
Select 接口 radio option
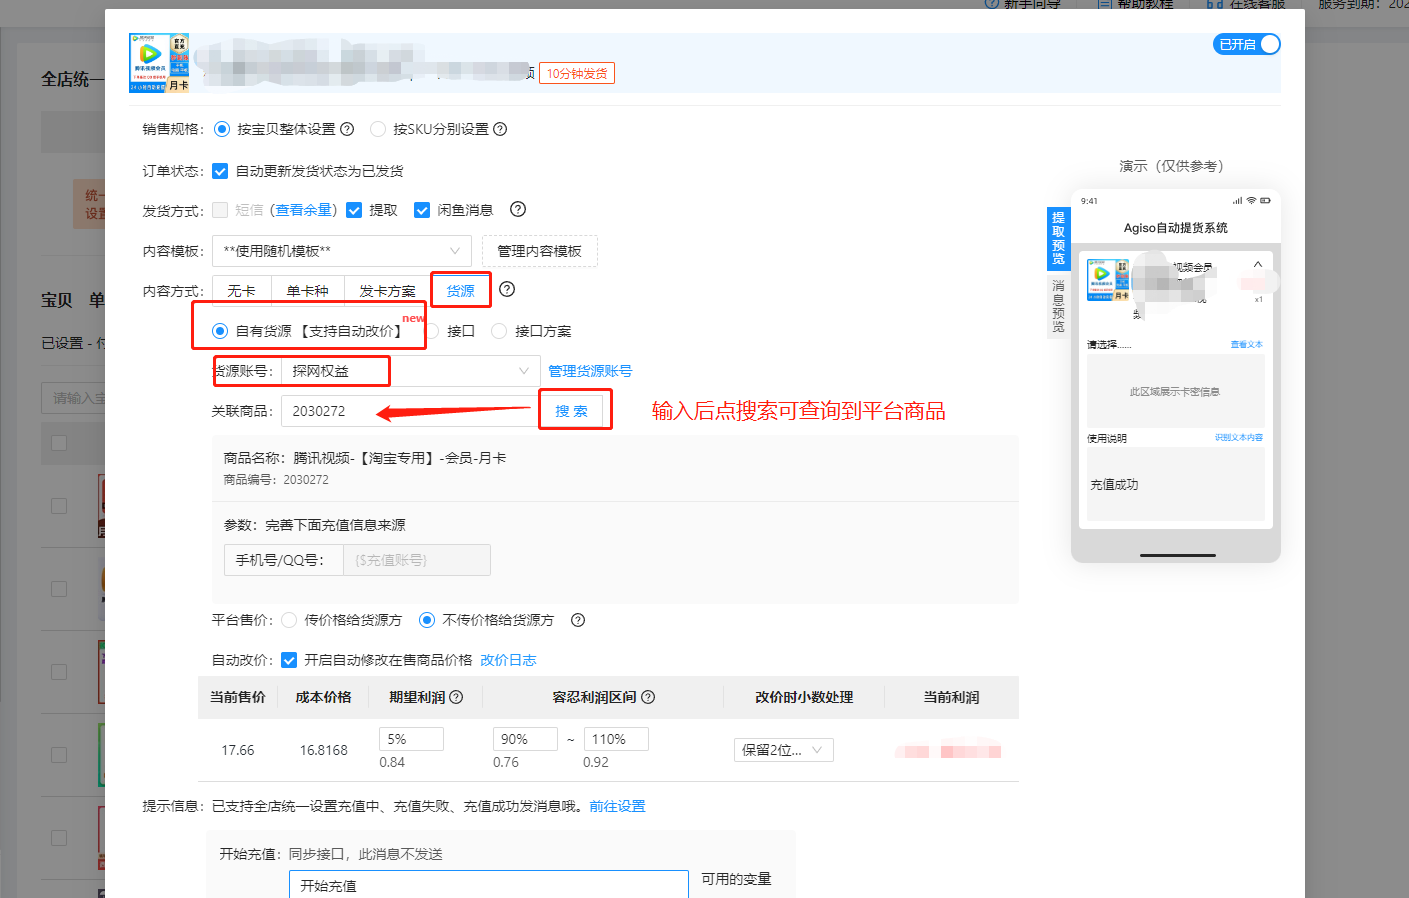coord(433,331)
